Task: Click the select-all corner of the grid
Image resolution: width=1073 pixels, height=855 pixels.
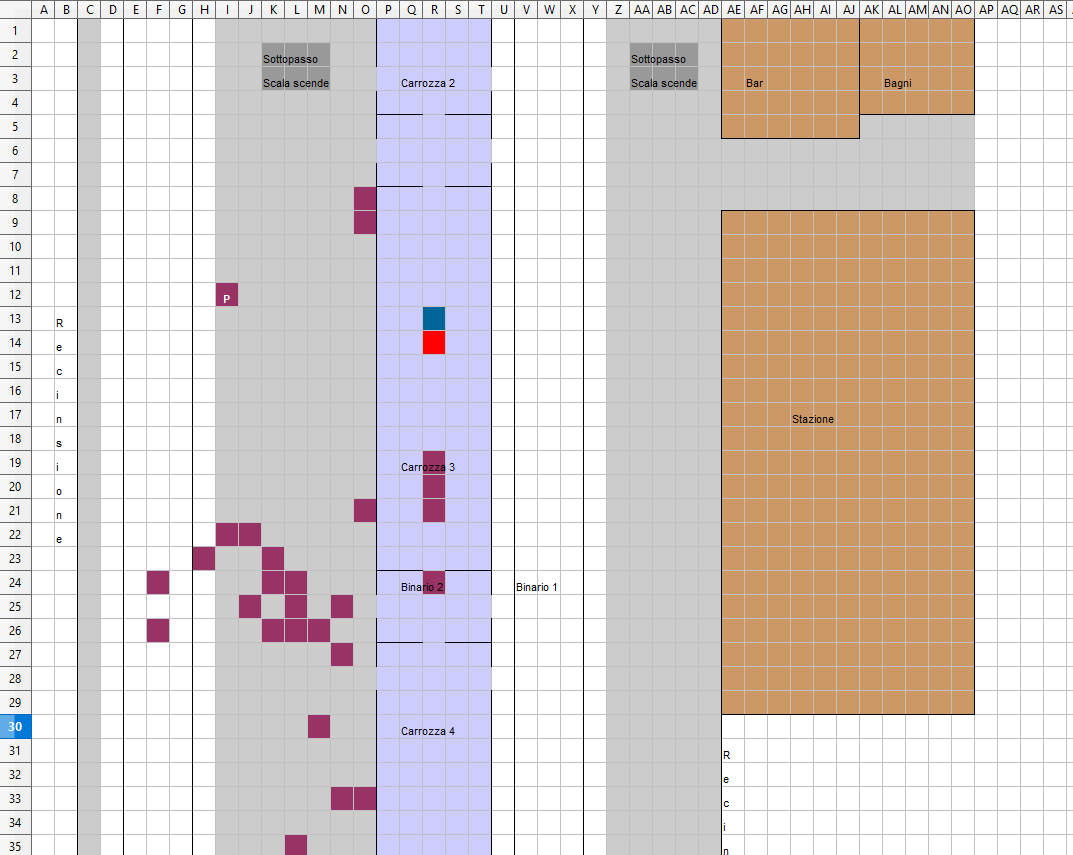Action: 16,9
